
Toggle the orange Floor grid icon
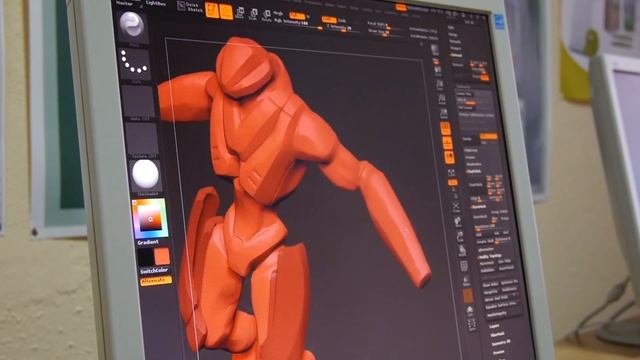coord(447,143)
